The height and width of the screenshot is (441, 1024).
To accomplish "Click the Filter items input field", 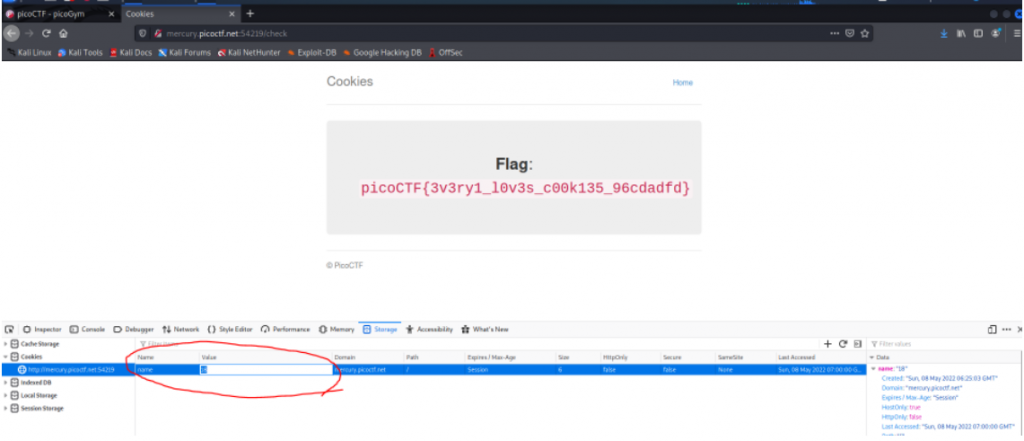I will tap(477, 344).
